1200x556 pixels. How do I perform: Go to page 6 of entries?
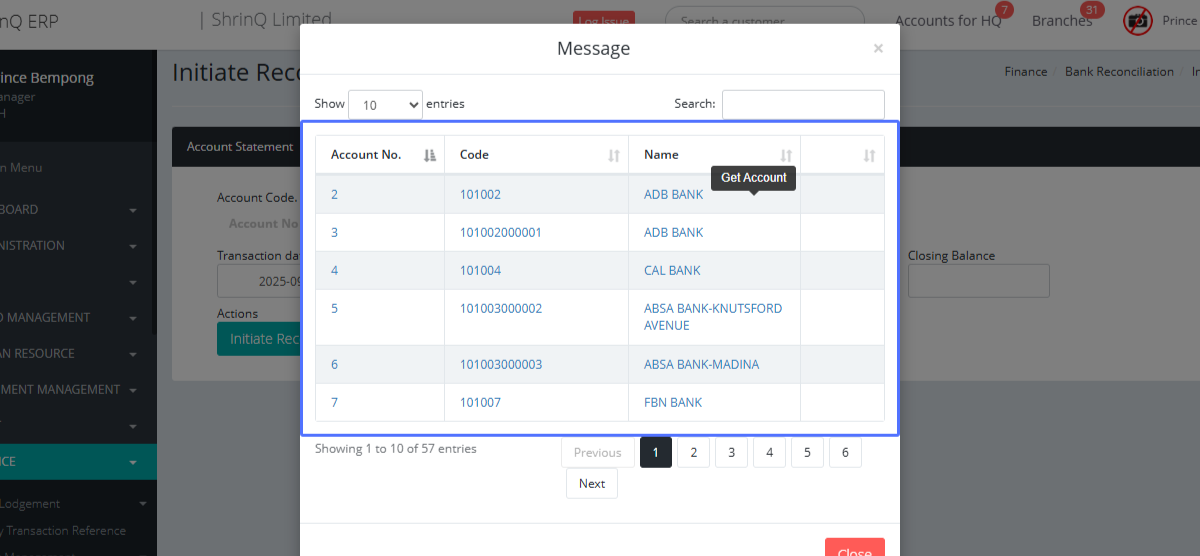tap(845, 453)
